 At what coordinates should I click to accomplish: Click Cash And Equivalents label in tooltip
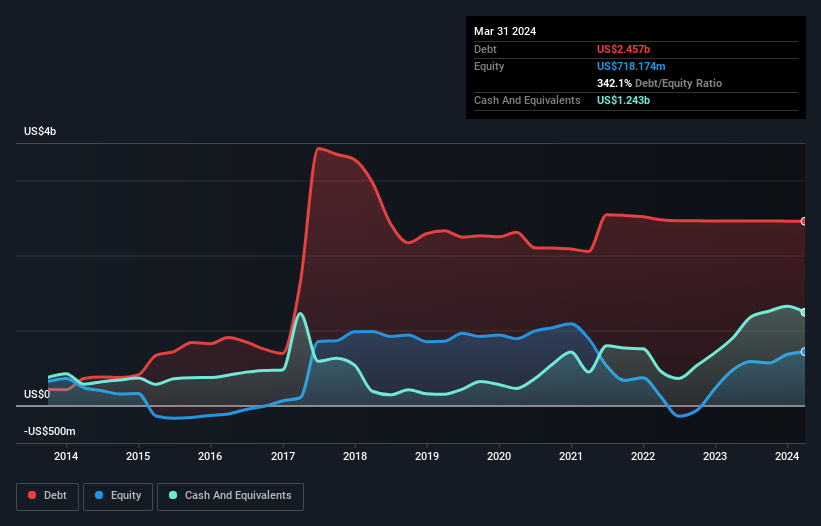(527, 100)
